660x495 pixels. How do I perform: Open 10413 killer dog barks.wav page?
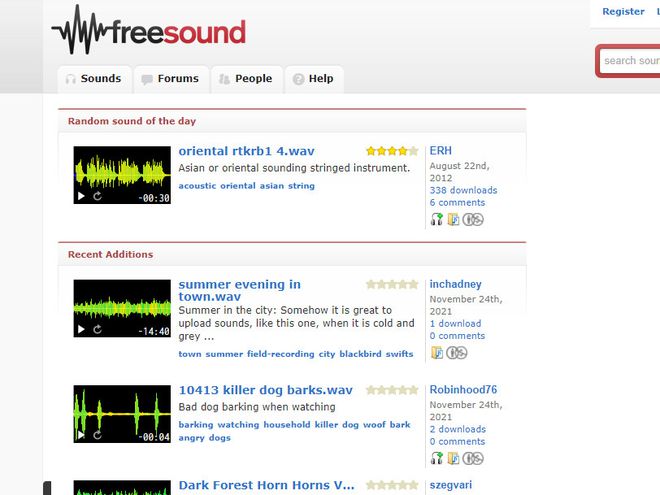[266, 390]
